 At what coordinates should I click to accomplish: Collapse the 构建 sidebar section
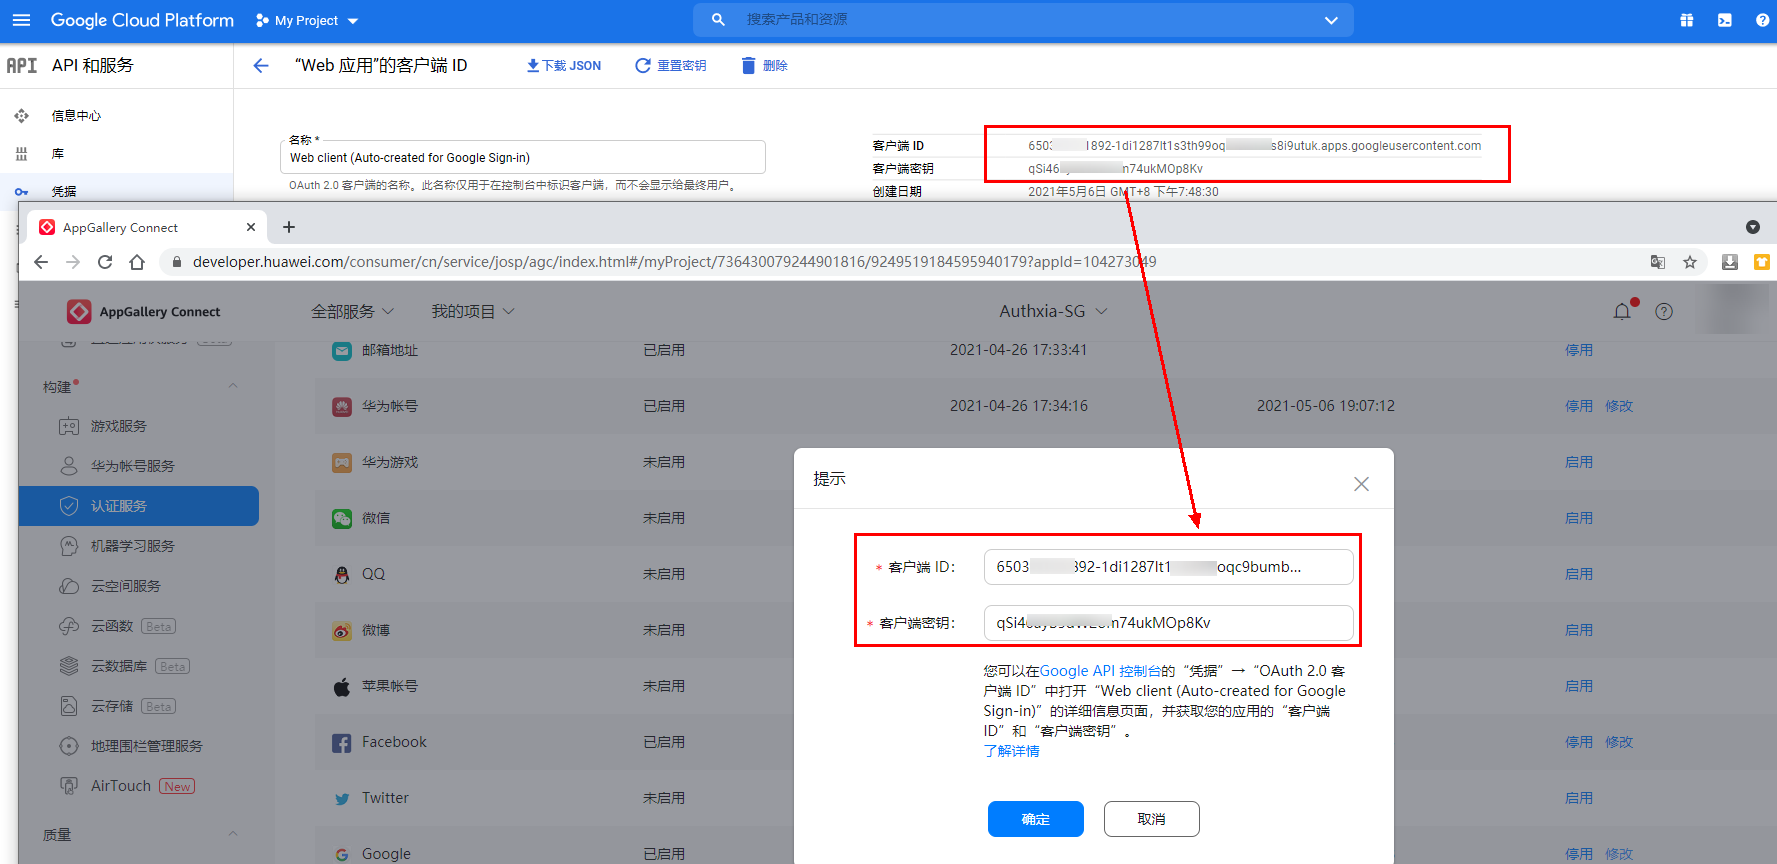coord(233,386)
